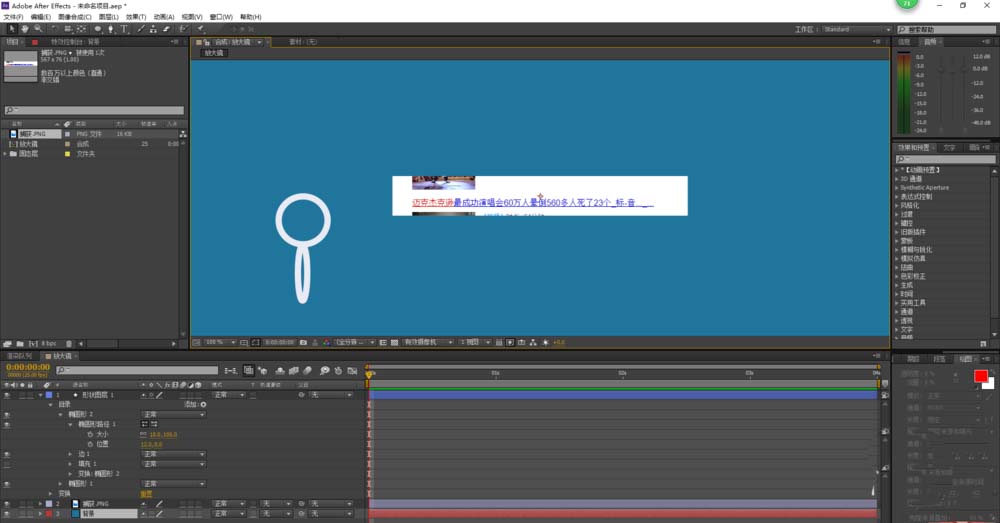
Task: Click the trash delete icon in Project panel
Action: pos(69,344)
